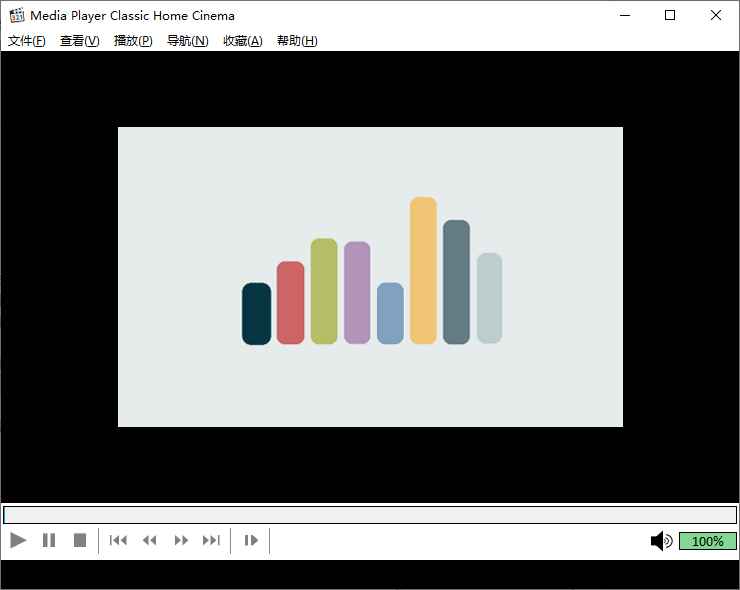Expand the 收藏(A) menu
740x590 pixels.
[242, 41]
